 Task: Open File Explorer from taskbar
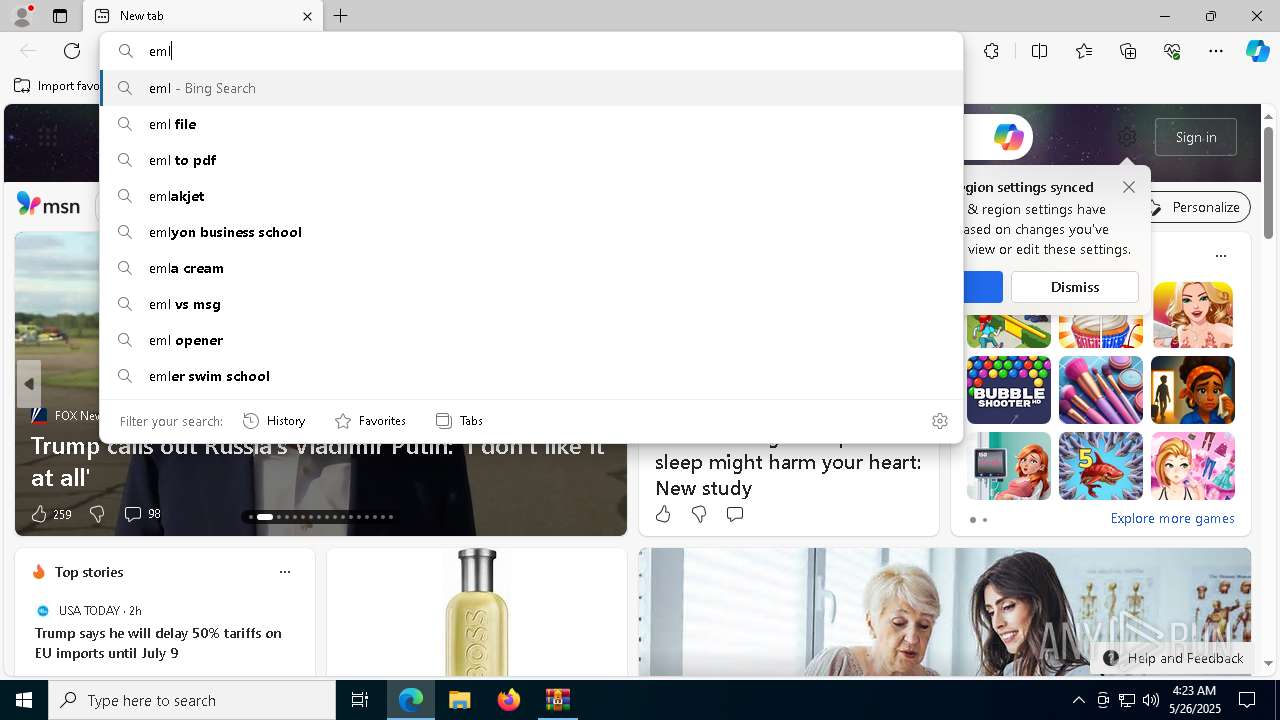459,700
